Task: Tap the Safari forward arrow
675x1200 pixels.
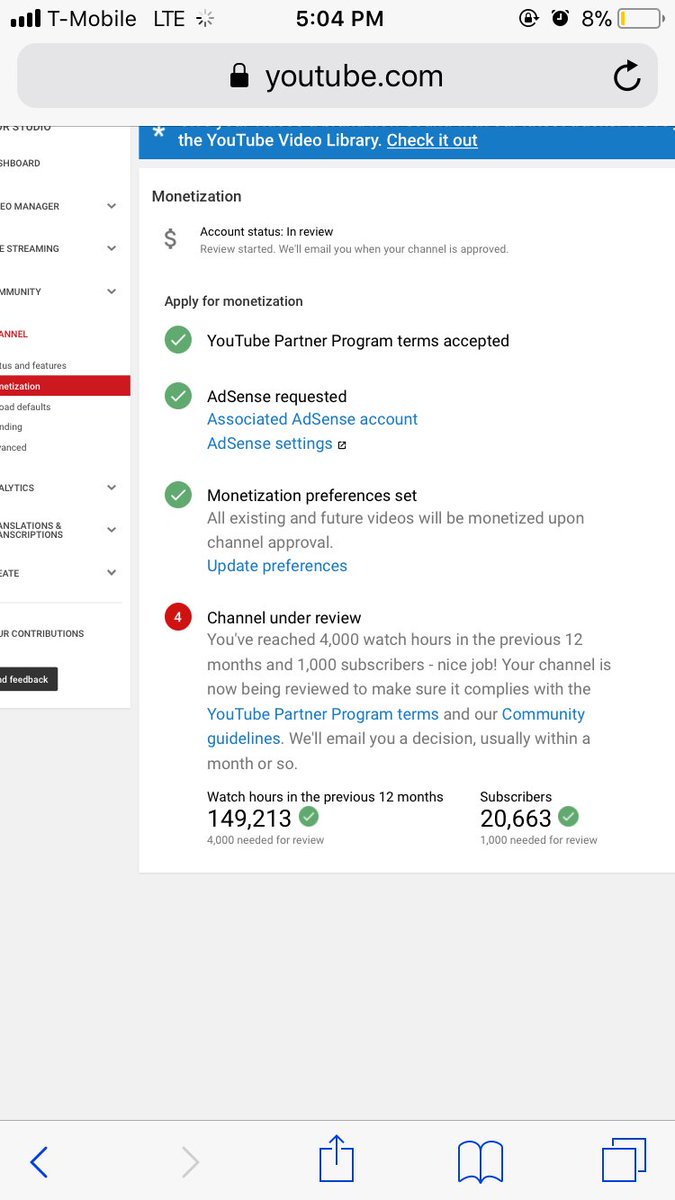Action: click(x=190, y=1162)
